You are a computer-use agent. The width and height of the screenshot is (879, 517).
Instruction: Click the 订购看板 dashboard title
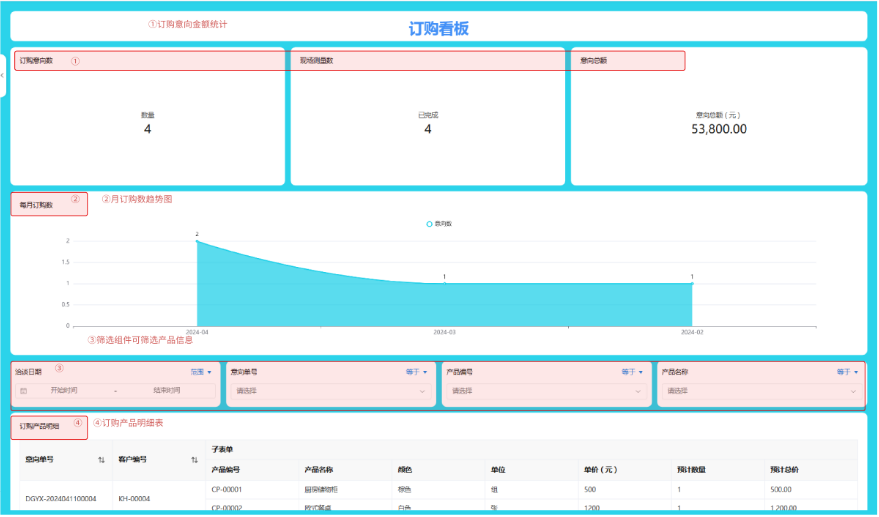[x=439, y=28]
